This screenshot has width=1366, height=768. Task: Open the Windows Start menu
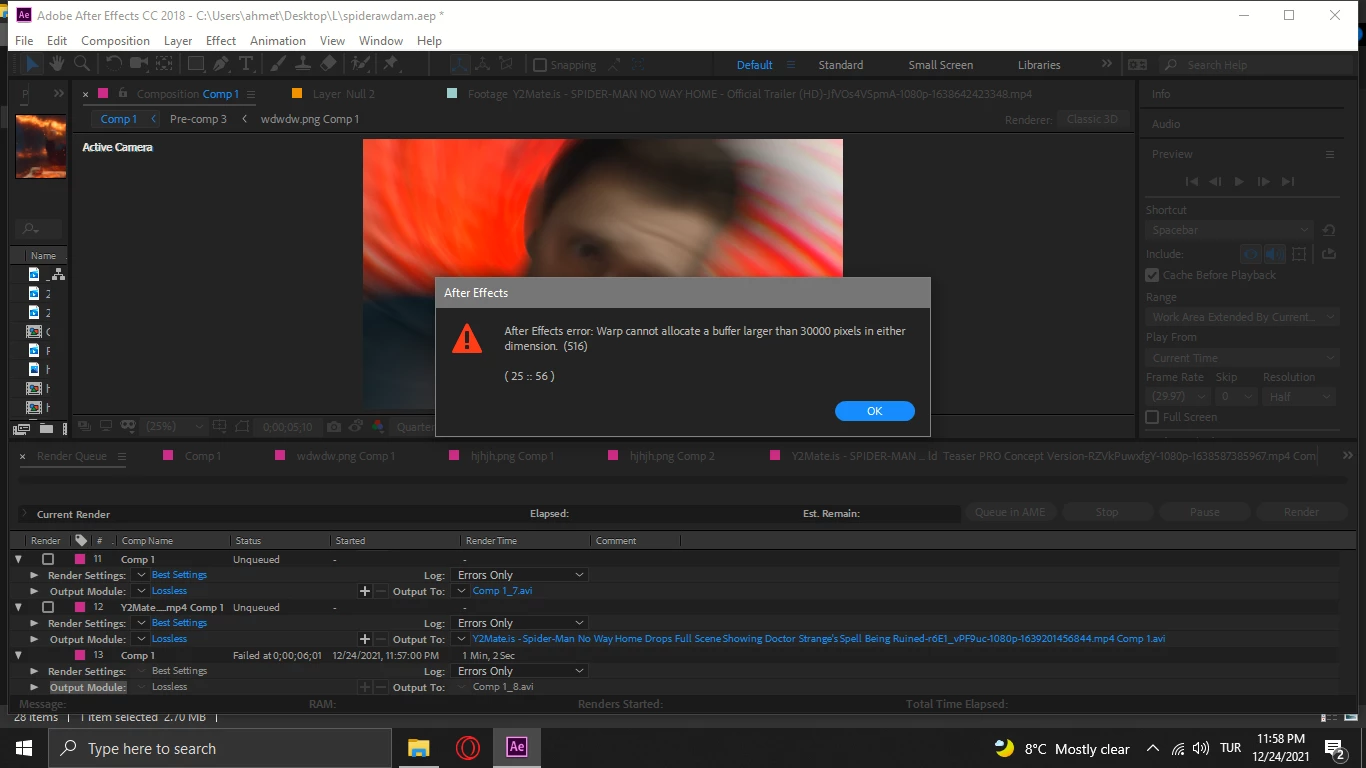(x=24, y=748)
